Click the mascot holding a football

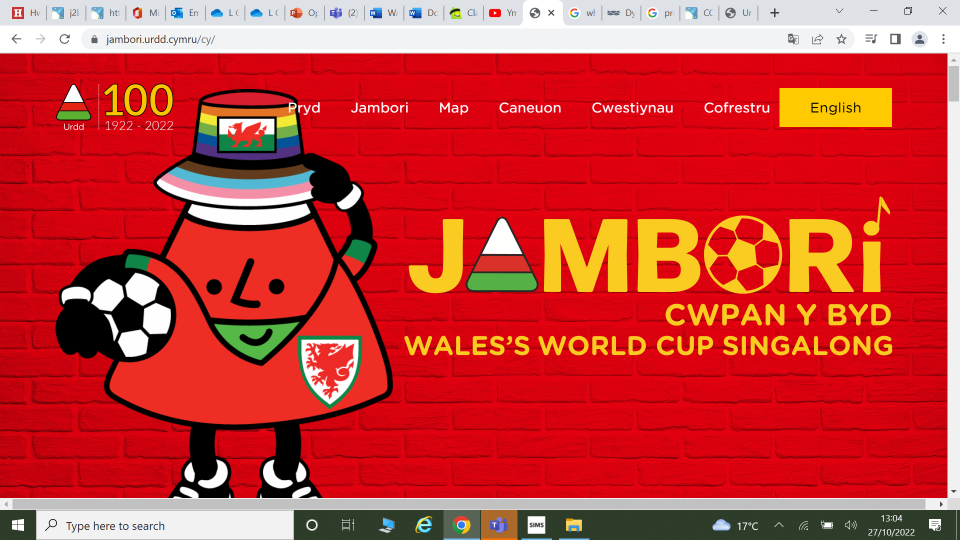[224, 294]
